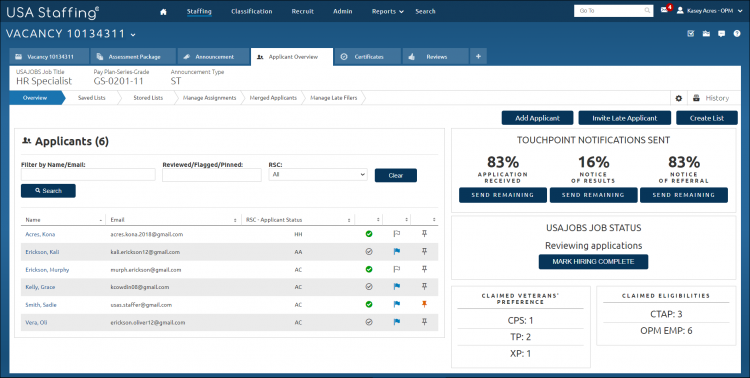This screenshot has height=378, width=750.
Task: Click the checklist icon in vacancy header
Action: (x=691, y=33)
